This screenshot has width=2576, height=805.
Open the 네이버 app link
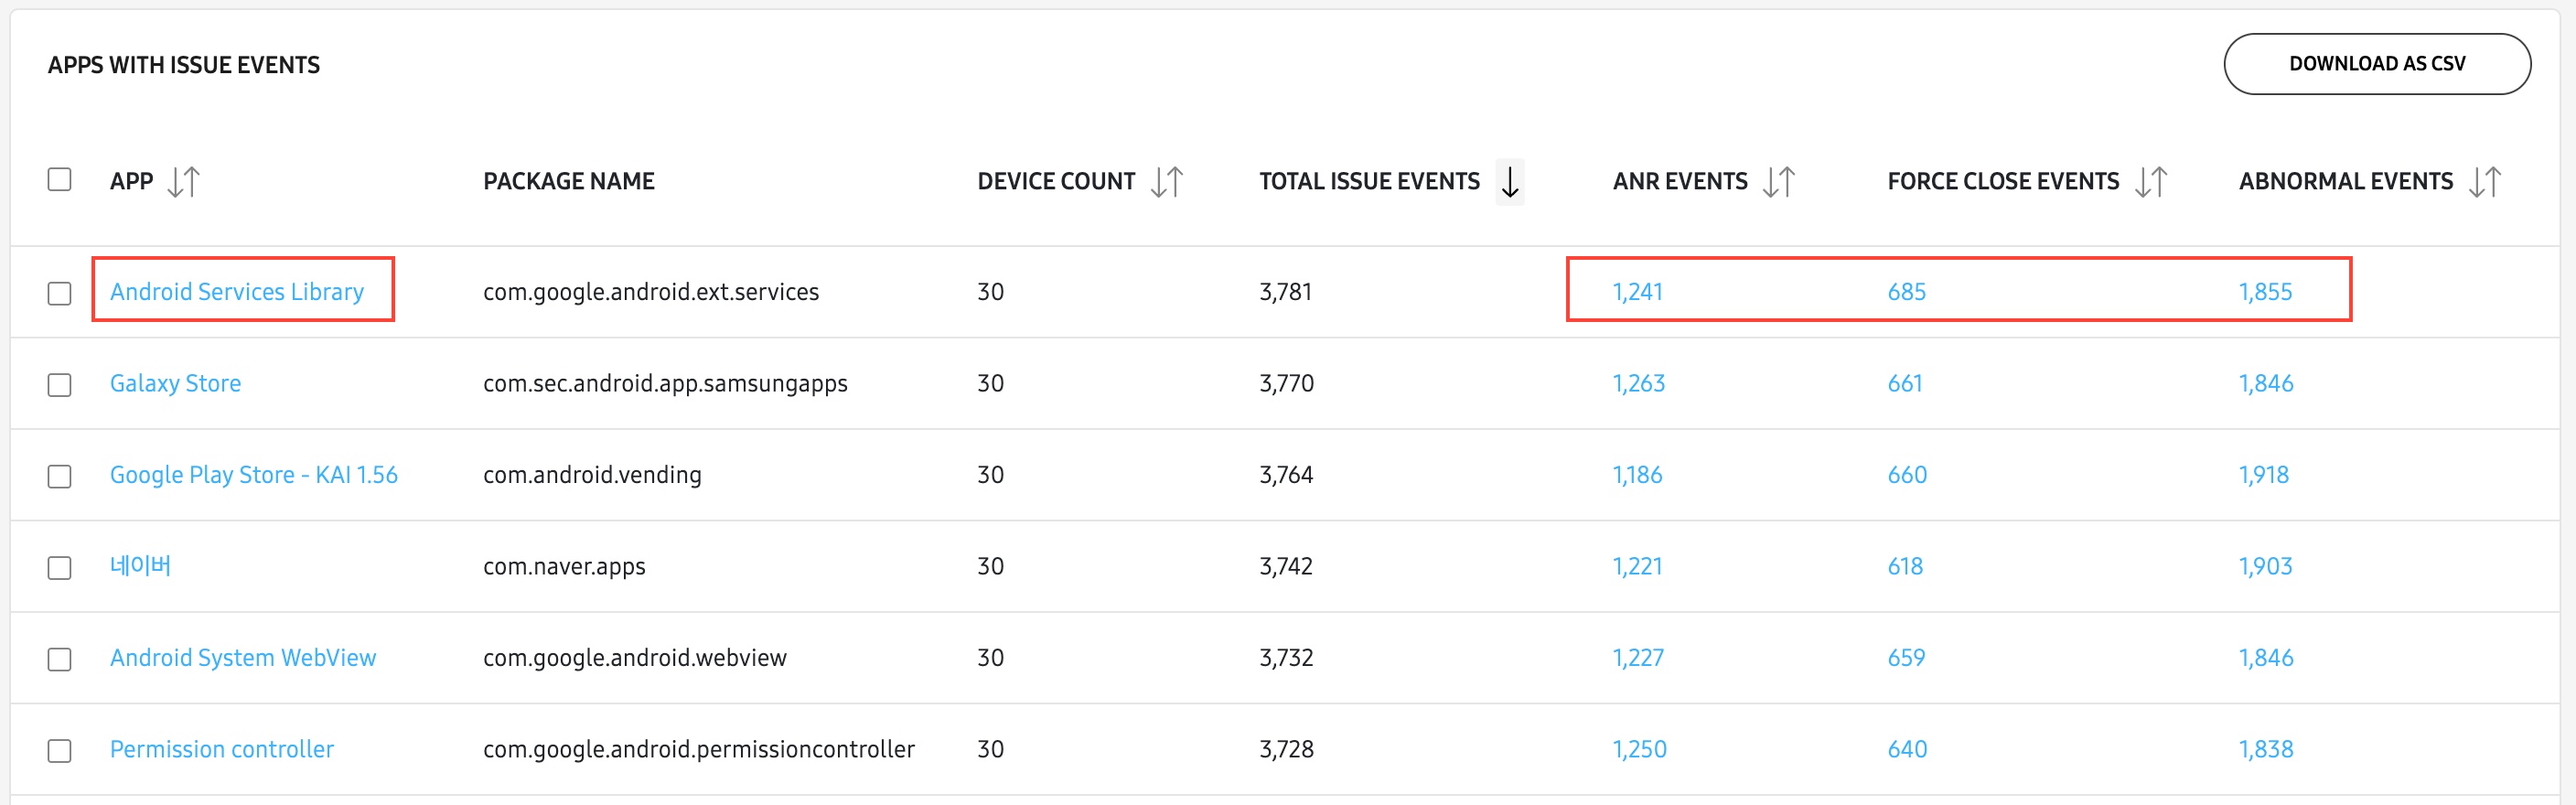140,566
